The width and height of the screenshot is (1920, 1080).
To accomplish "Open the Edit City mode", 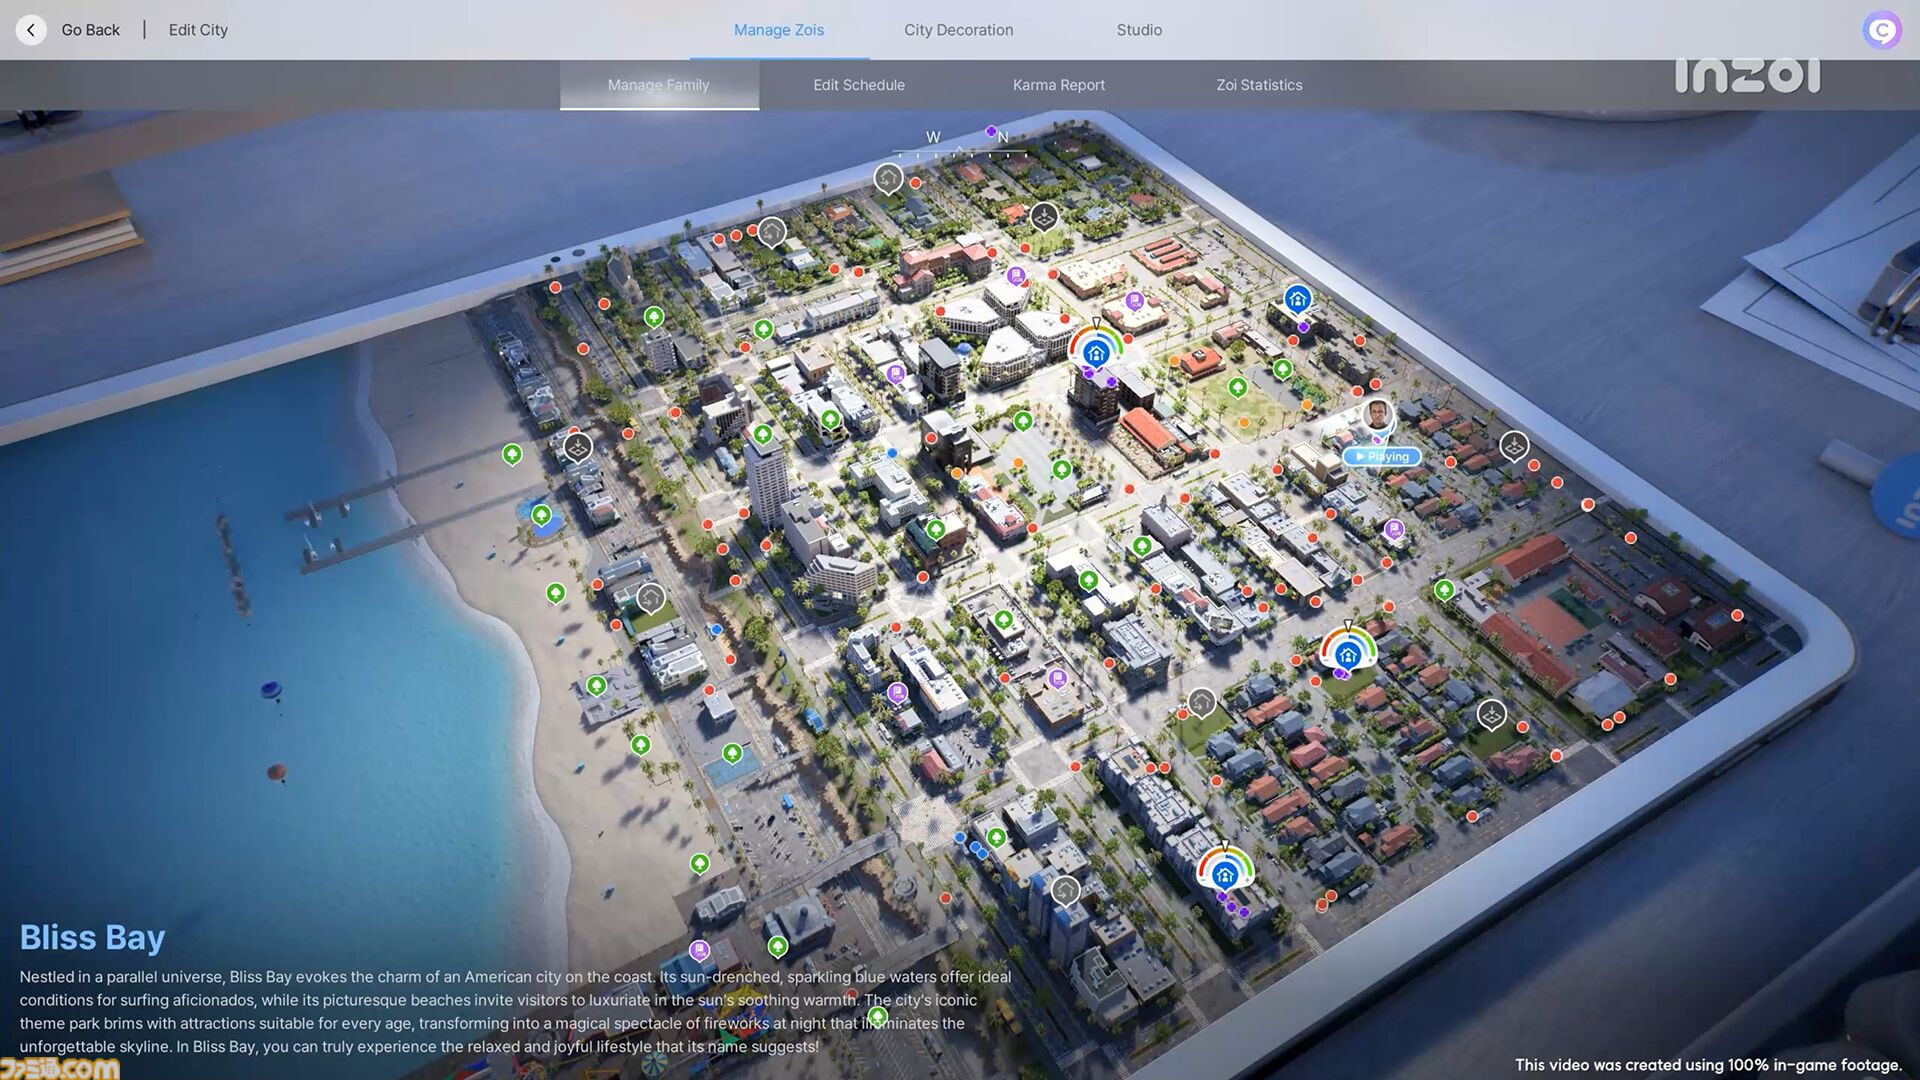I will coord(198,30).
